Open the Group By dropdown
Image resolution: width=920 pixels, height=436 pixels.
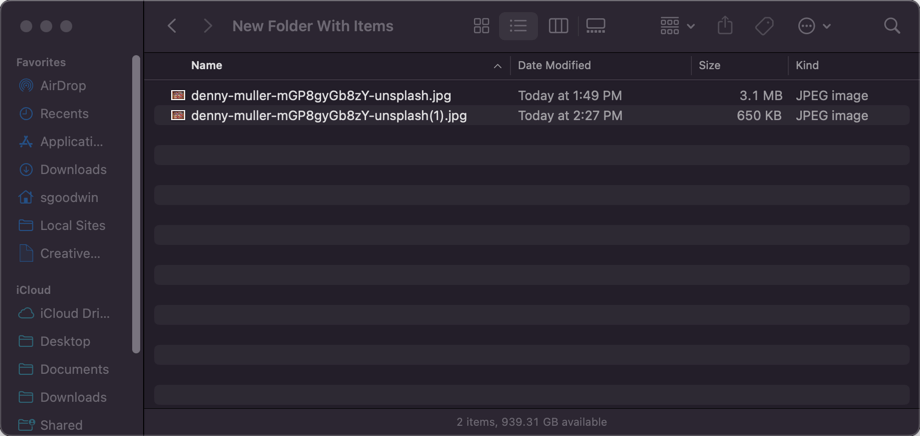pos(677,26)
